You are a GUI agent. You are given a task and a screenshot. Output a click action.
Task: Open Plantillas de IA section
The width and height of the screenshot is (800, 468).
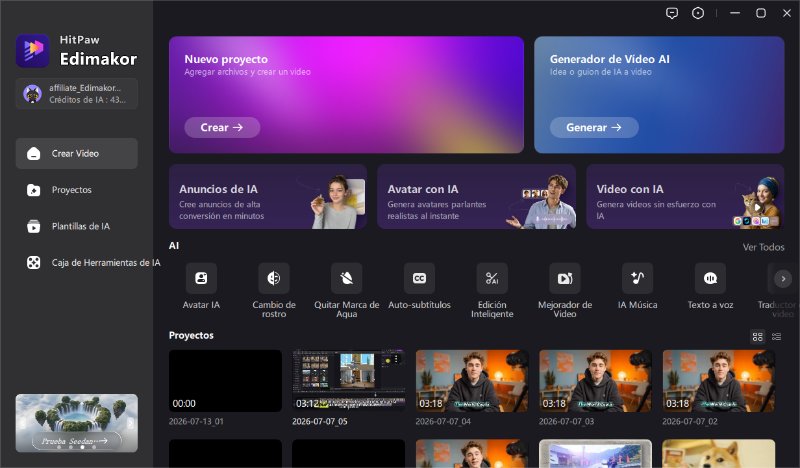pyautogui.click(x=77, y=226)
